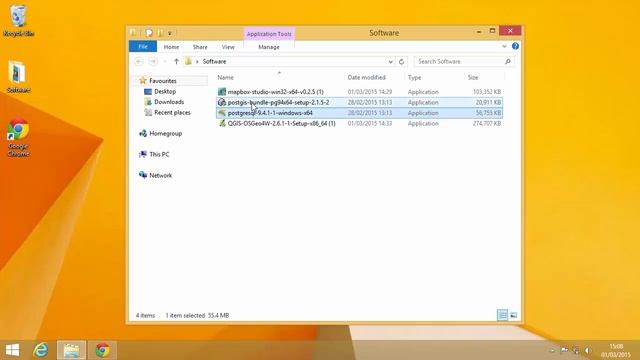Open the Manage ribbon tab
Screen dimensions: 640x360
[x=269, y=47]
